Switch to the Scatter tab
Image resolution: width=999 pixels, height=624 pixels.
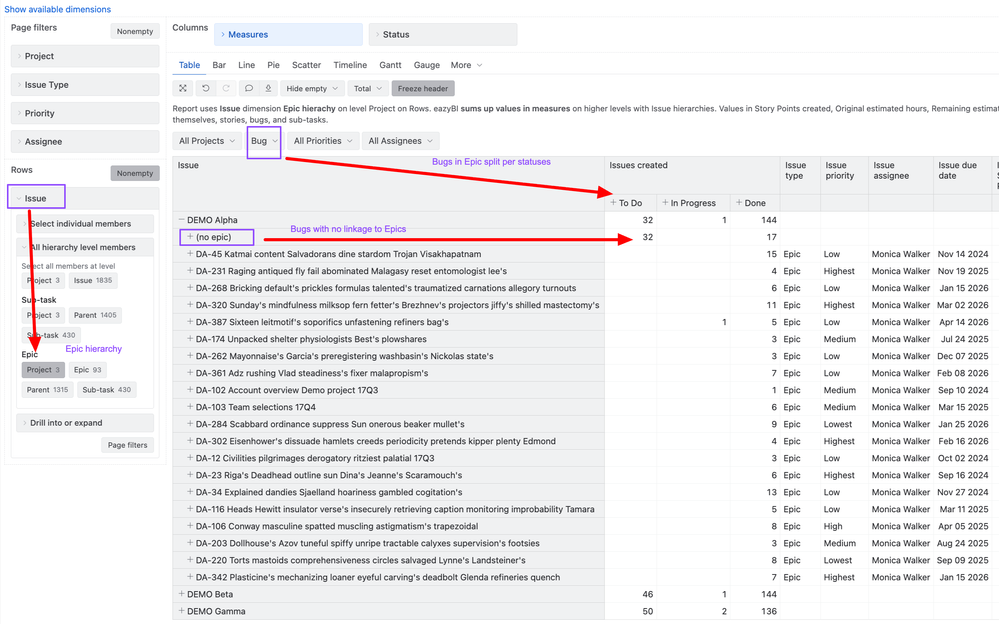[306, 65]
